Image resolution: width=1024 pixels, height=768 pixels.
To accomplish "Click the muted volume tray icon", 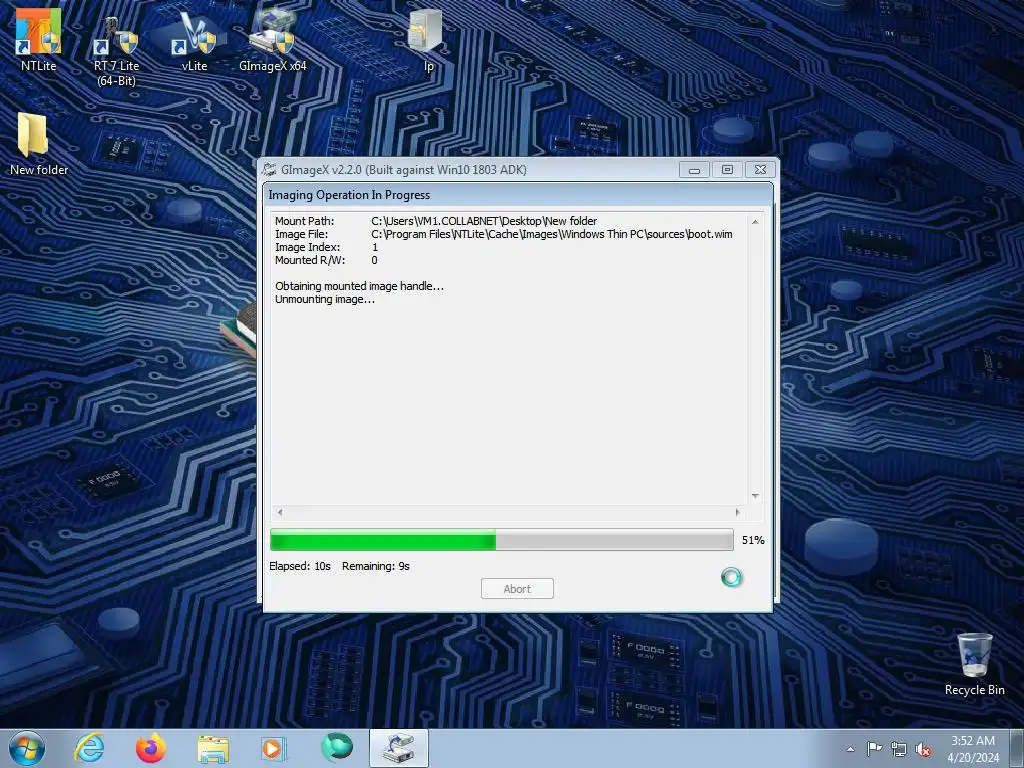I will pos(923,750).
